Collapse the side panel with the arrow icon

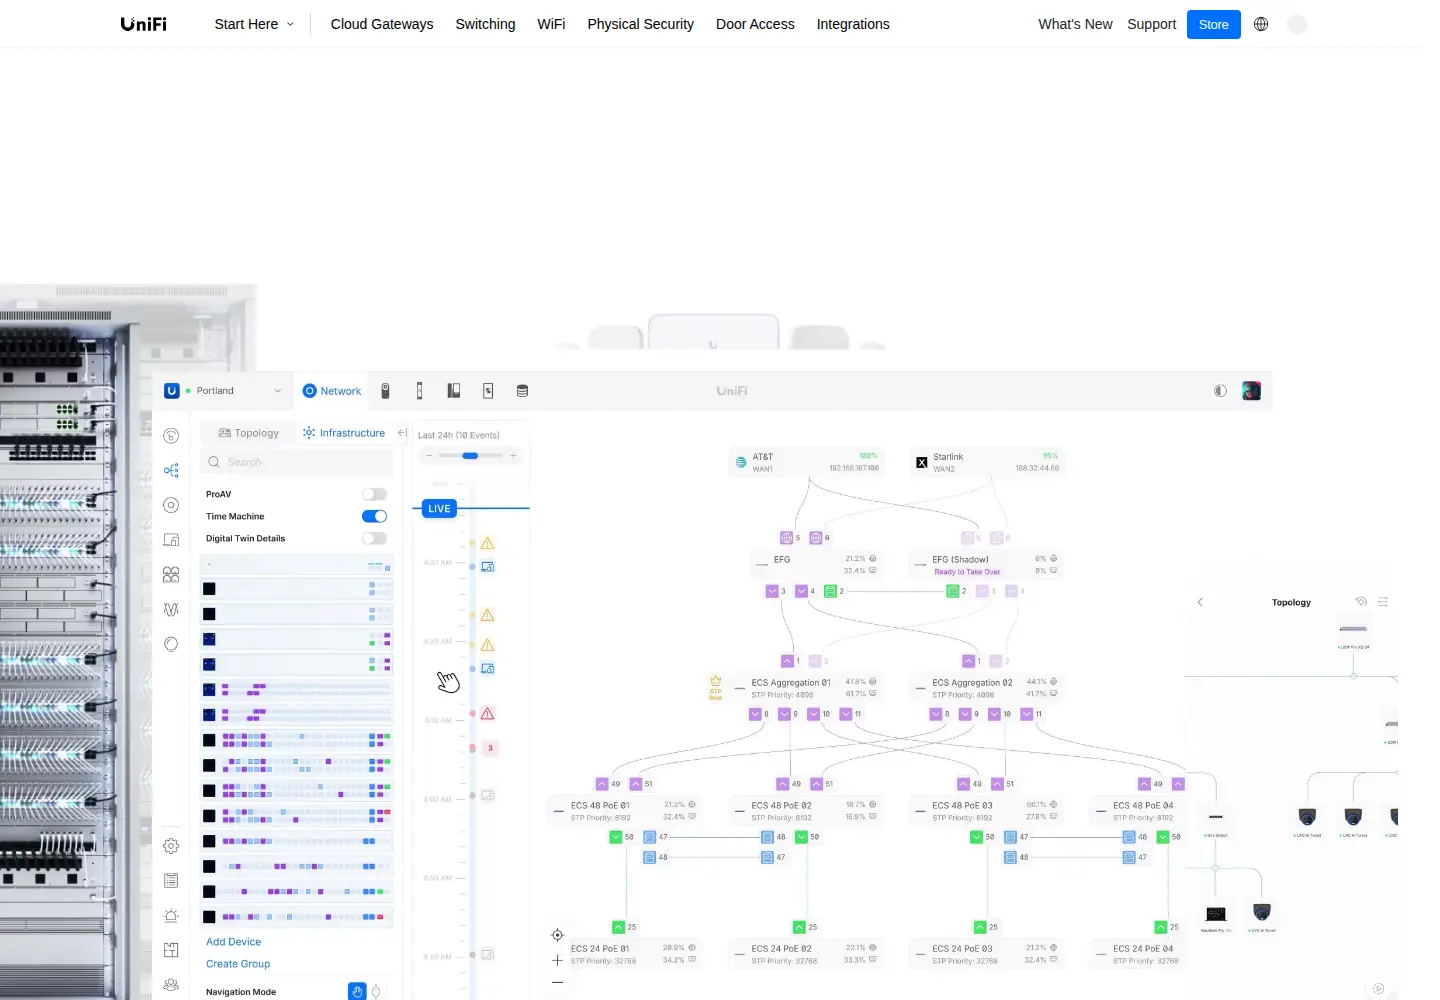click(x=402, y=433)
